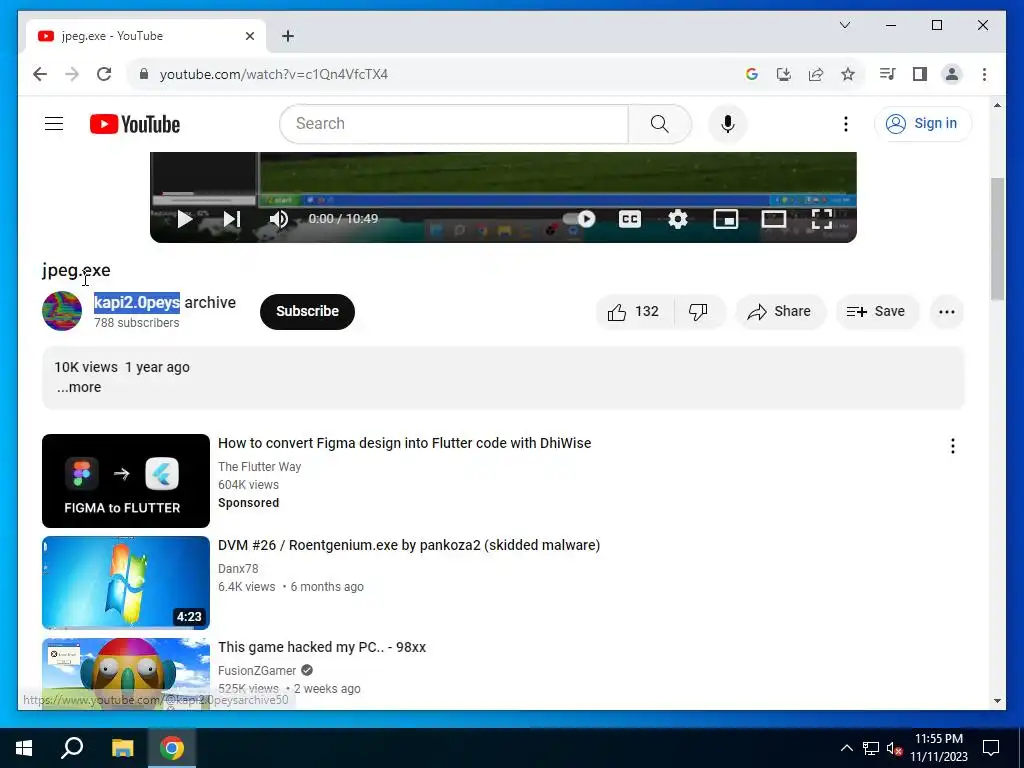
Task: Bookmark this tab with star
Action: click(x=848, y=74)
